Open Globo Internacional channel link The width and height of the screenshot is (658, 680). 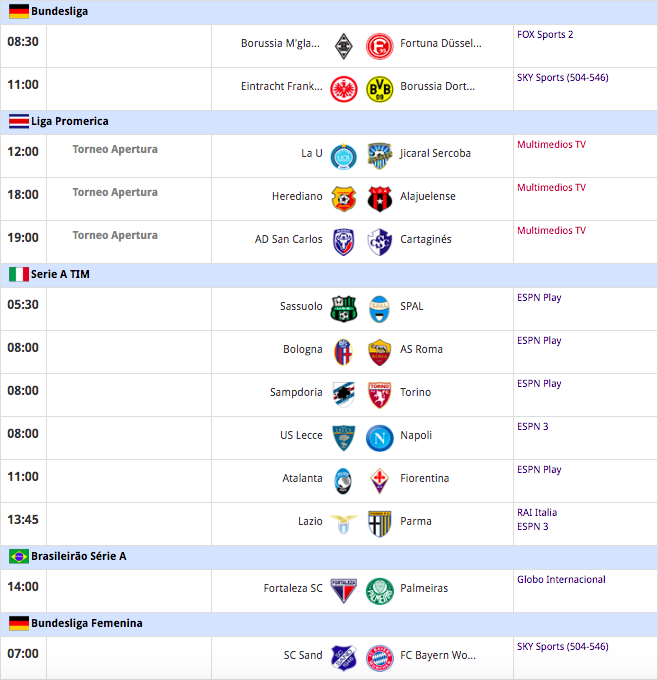point(561,579)
